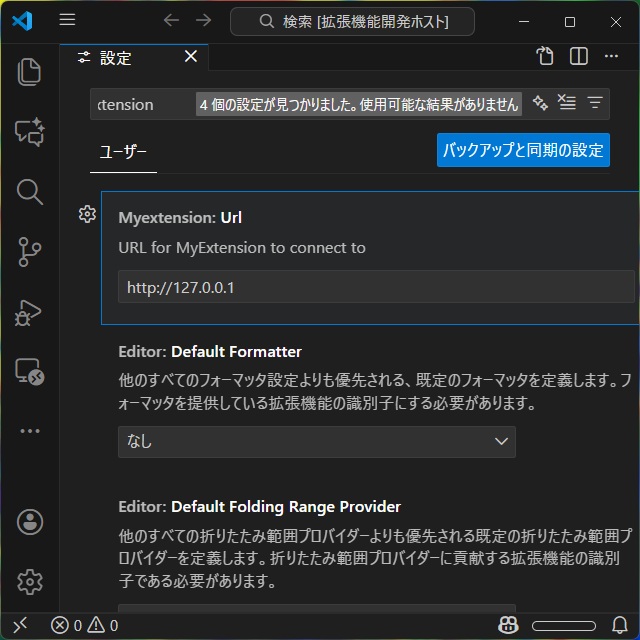This screenshot has height=640, width=640.
Task: Open the Accounts menu icon
Action: pyautogui.click(x=29, y=521)
